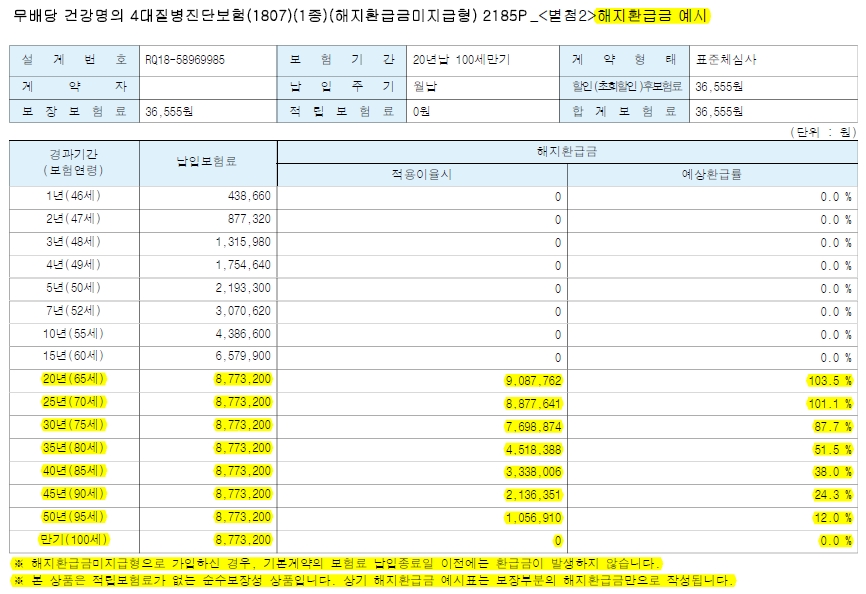The image size is (866, 594).
Task: Select refund rate 12.0 %
Action: [x=833, y=518]
